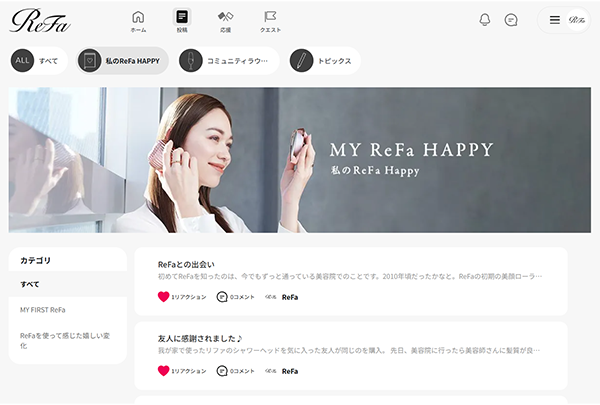This screenshot has height=405, width=600.
Task: Click the カテゴリ sidebar heading
Action: tap(35, 260)
